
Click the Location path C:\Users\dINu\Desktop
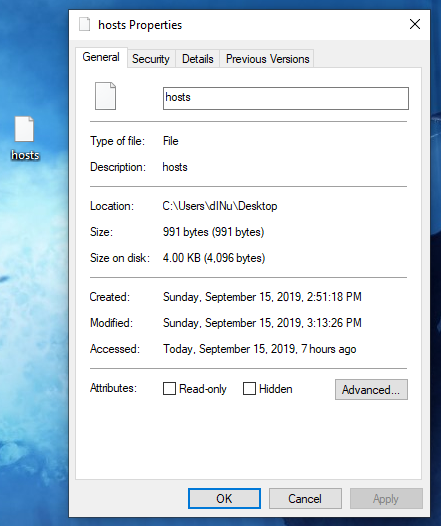pos(220,206)
